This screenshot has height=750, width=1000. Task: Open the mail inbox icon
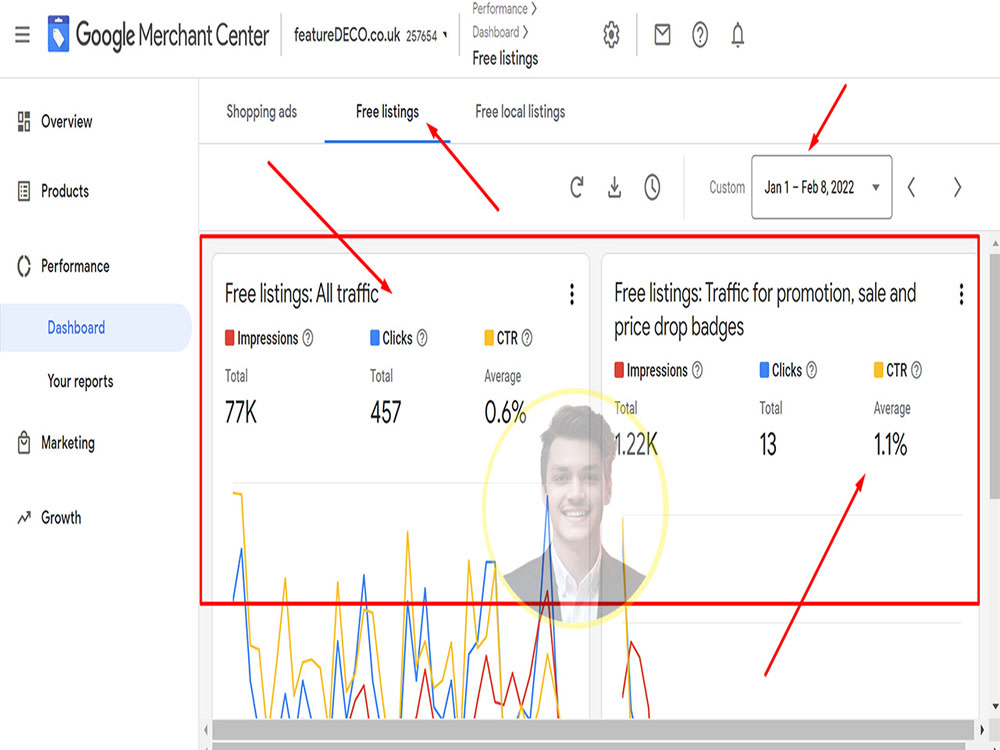(x=662, y=34)
